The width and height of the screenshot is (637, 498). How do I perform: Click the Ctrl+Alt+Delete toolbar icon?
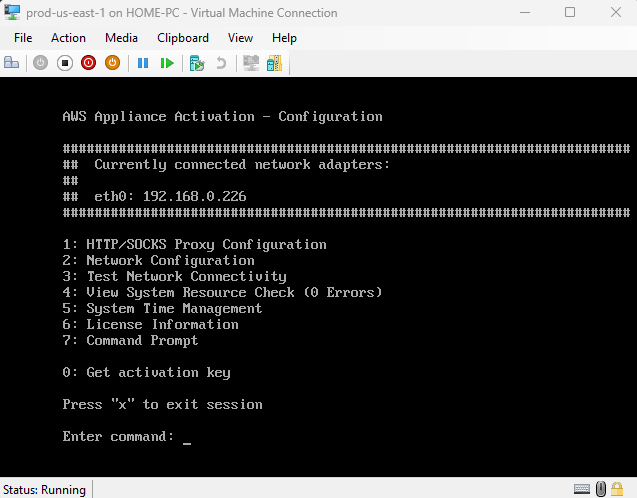[x=12, y=63]
